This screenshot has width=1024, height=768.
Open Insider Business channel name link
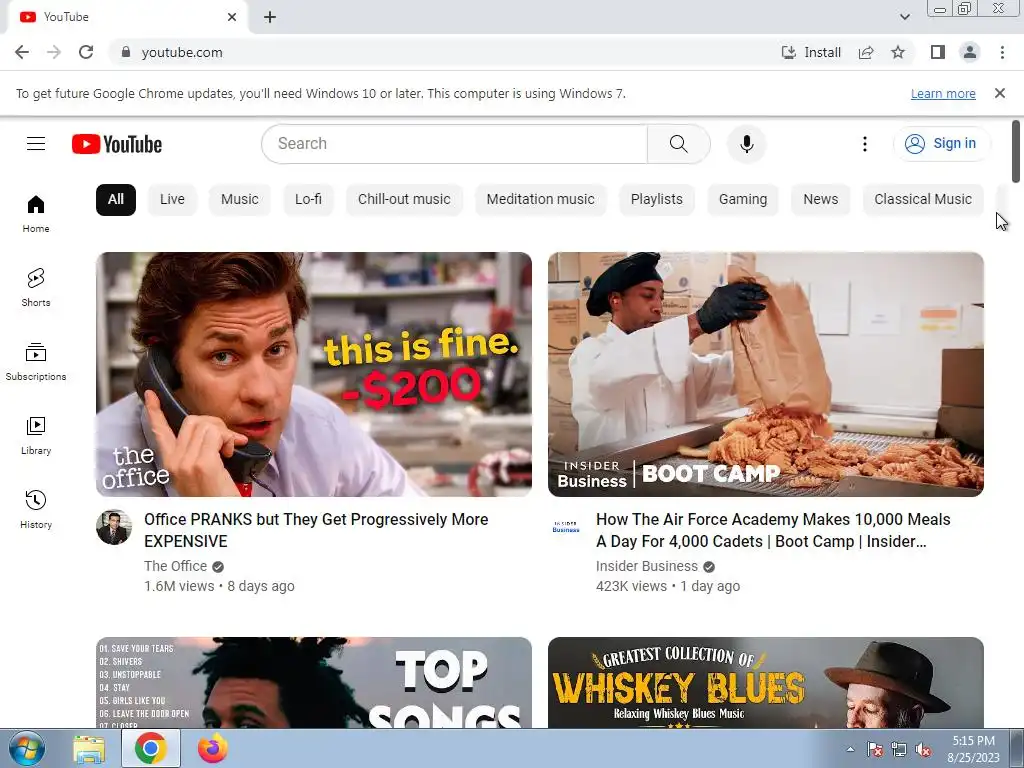pos(647,566)
